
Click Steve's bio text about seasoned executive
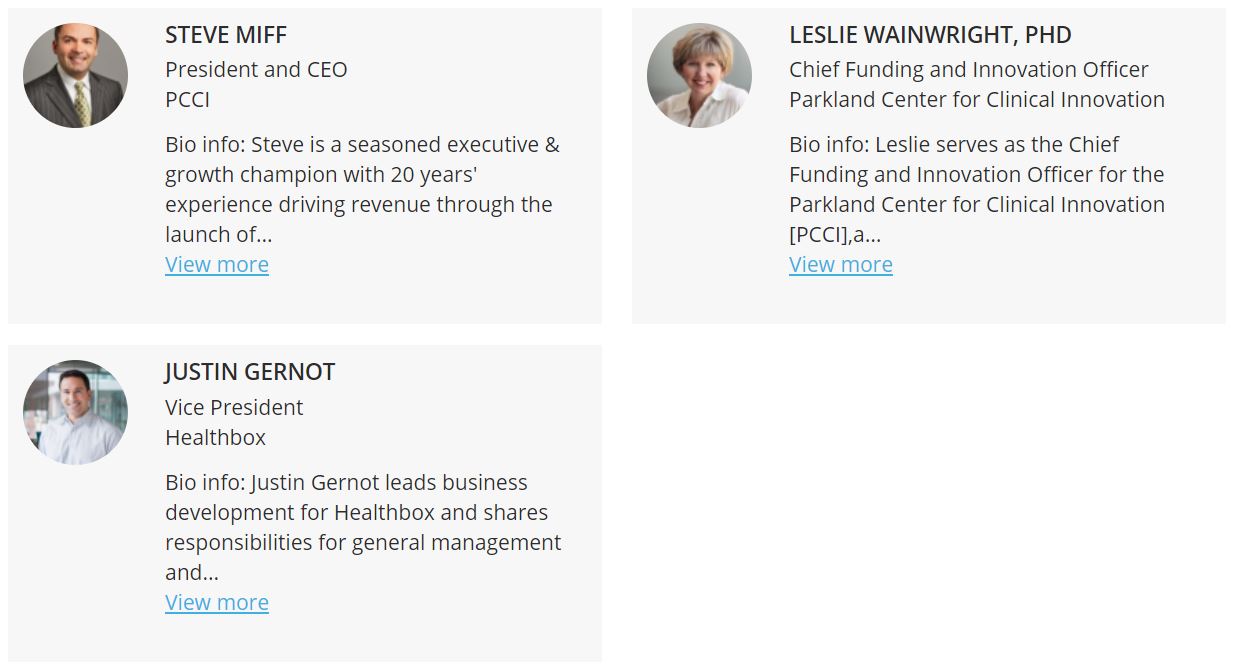point(362,190)
